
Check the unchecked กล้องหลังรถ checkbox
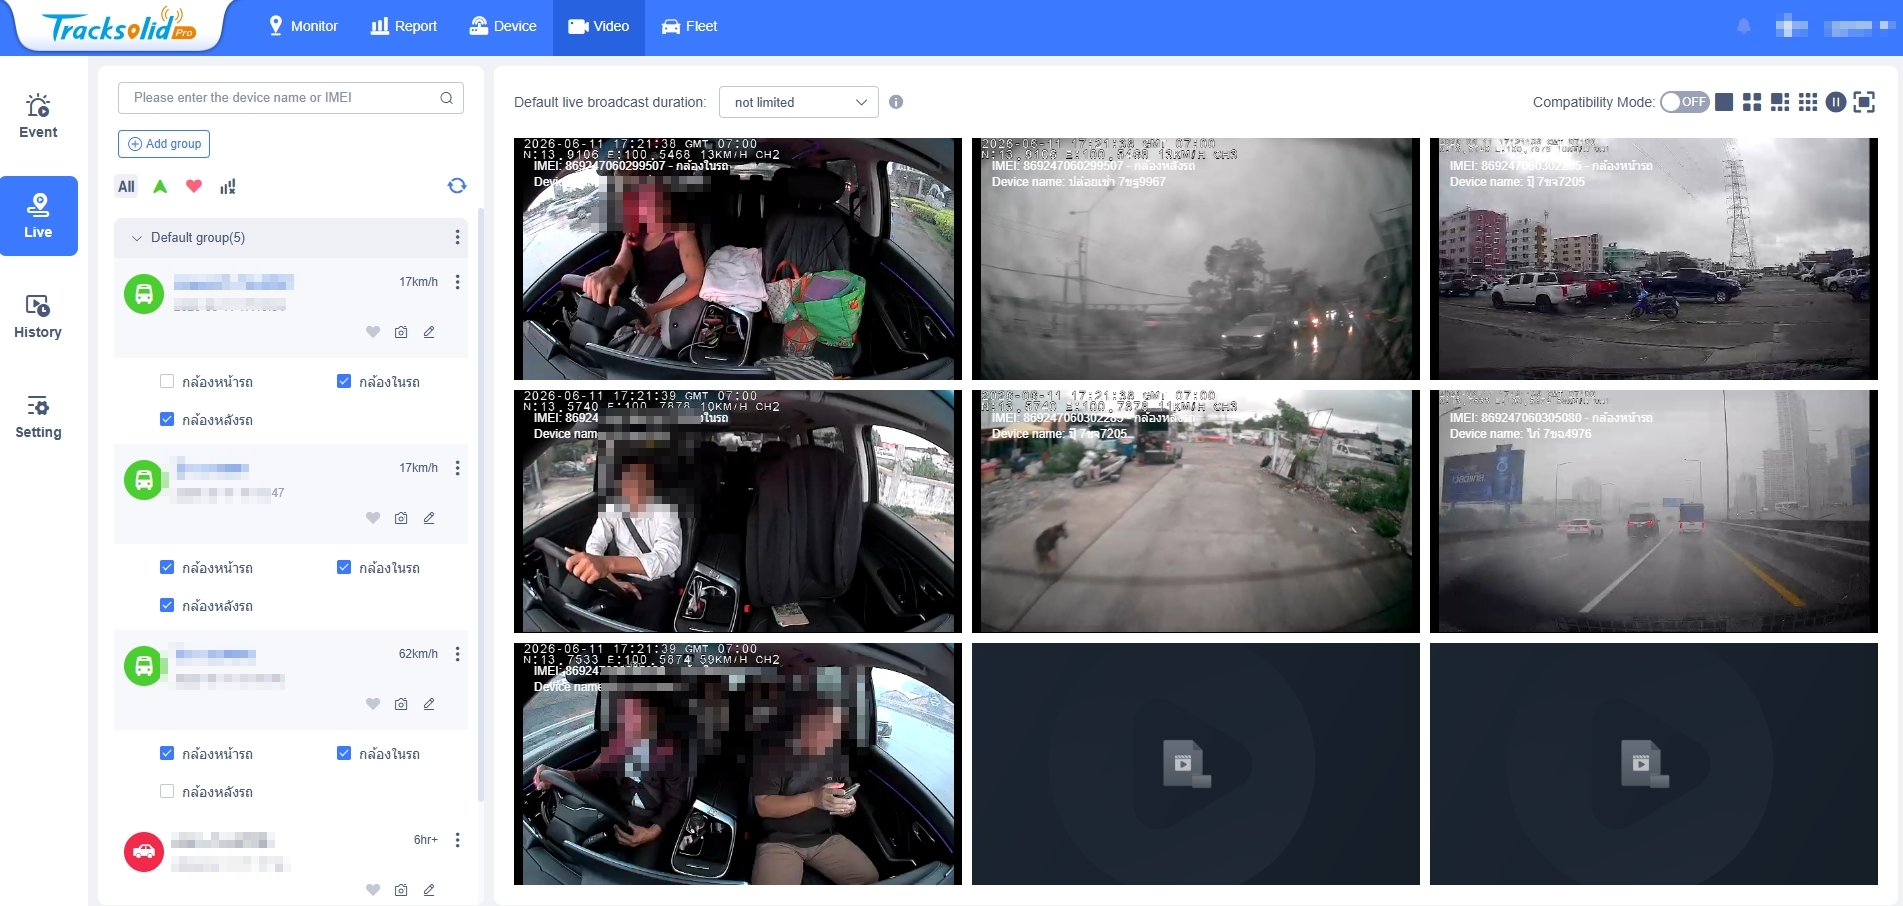coord(167,791)
